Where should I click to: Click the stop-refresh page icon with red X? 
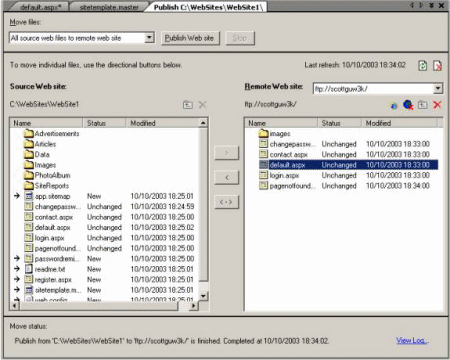click(437, 65)
